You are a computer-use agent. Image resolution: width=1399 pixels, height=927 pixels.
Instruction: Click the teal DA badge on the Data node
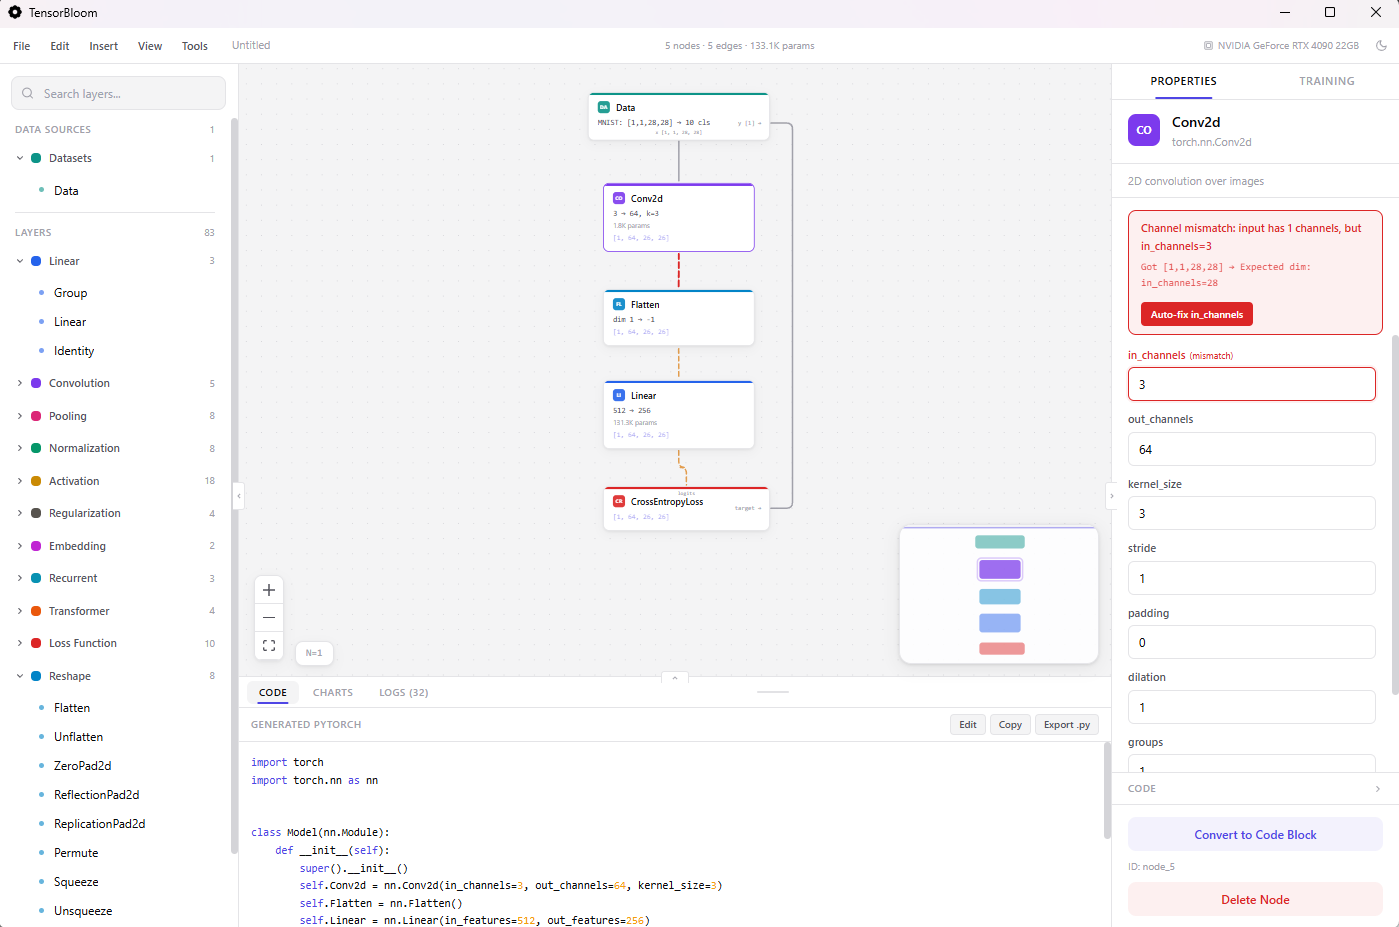click(603, 106)
